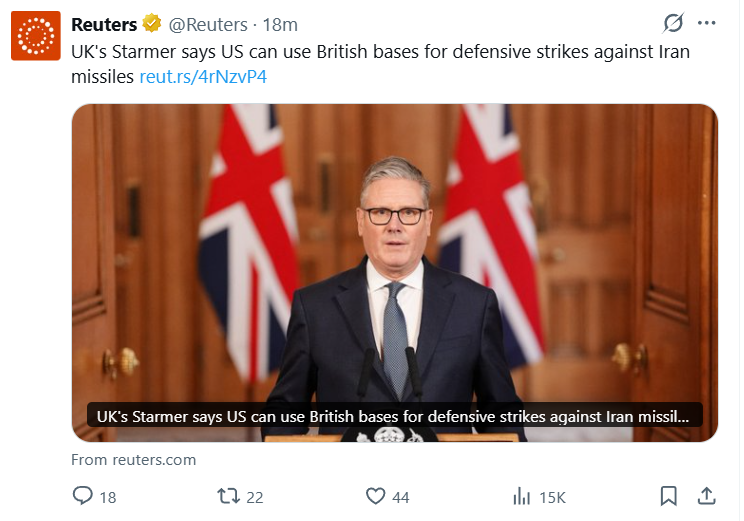Click the dark headline caption overlay on image
Screen dimensions: 744x521
[x=394, y=416]
